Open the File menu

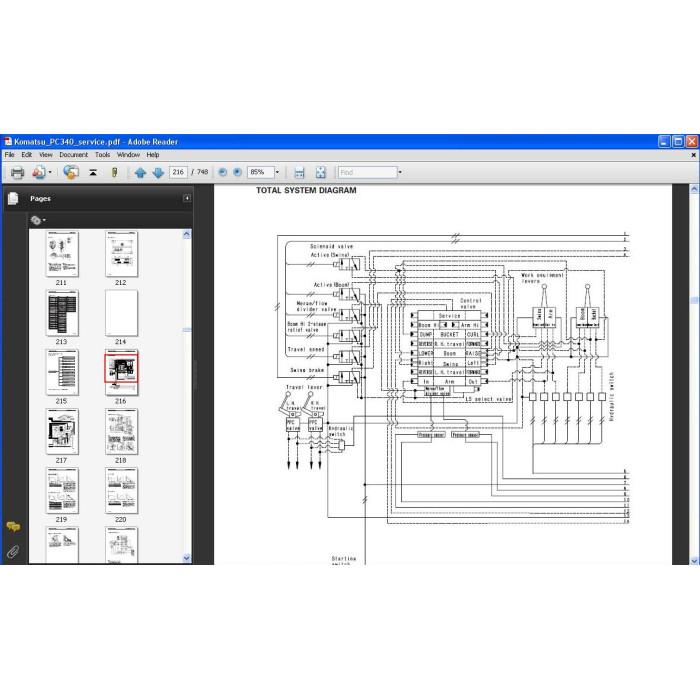(9, 155)
